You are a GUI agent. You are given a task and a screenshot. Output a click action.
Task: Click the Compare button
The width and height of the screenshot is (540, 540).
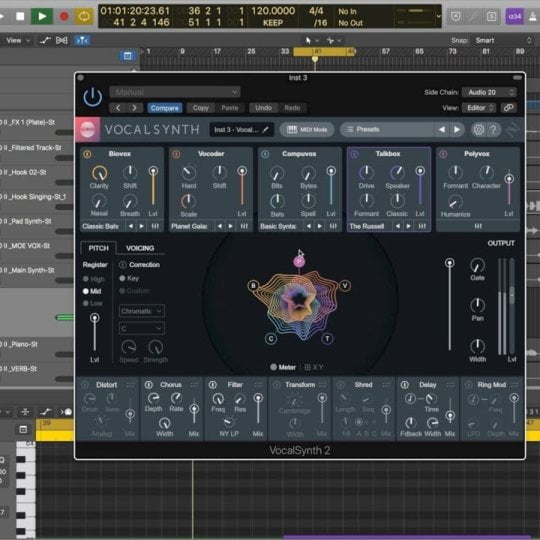tap(165, 108)
